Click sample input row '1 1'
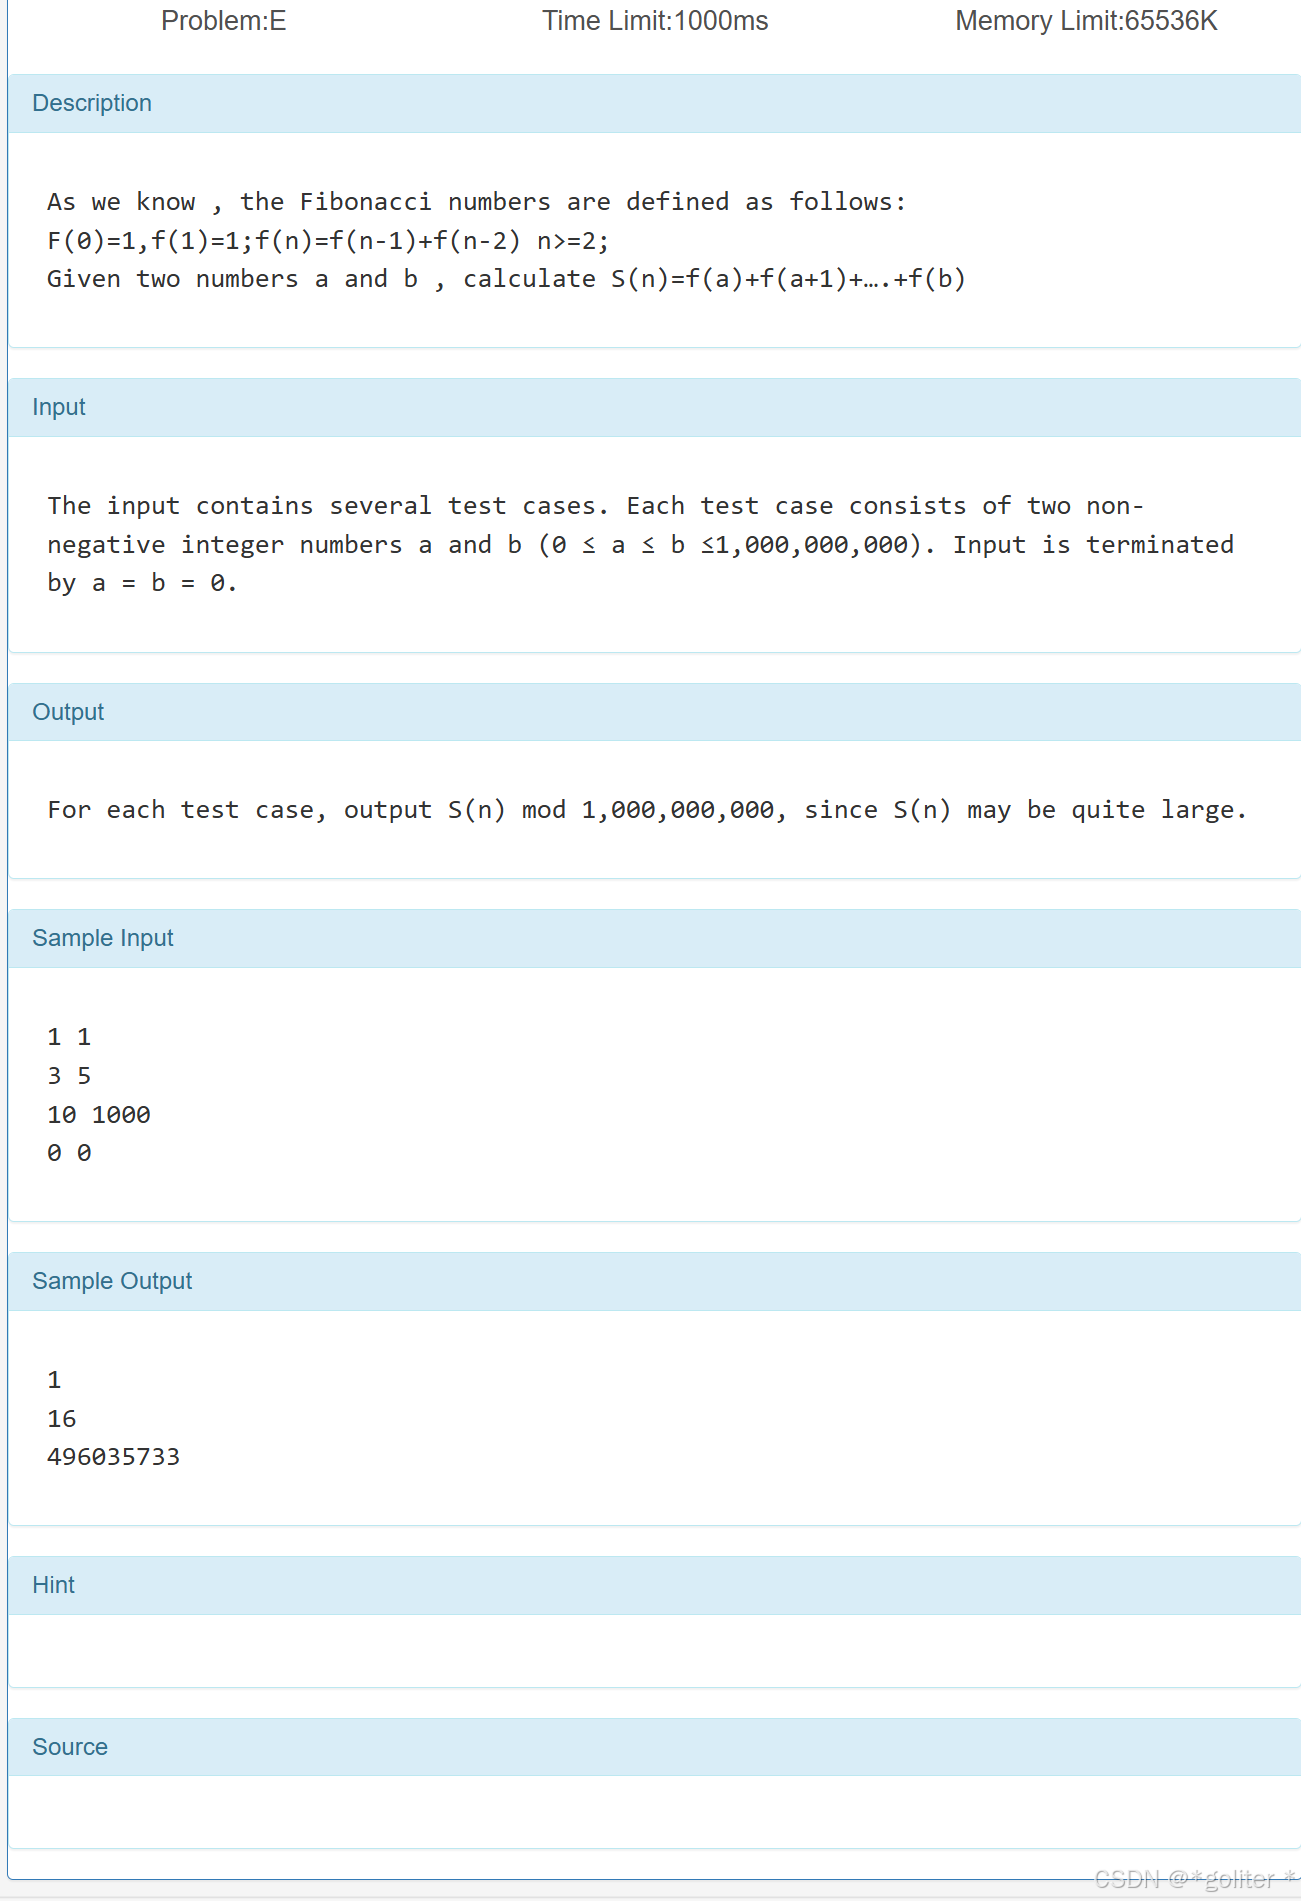 coord(69,1037)
